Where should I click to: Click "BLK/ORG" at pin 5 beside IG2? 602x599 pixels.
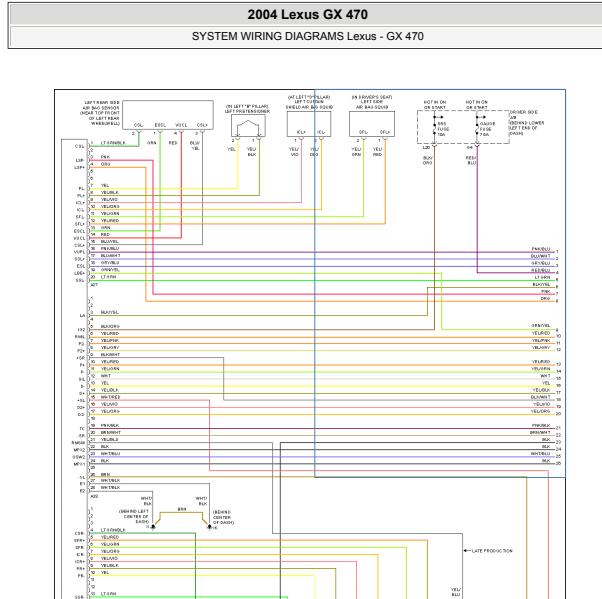110,326
